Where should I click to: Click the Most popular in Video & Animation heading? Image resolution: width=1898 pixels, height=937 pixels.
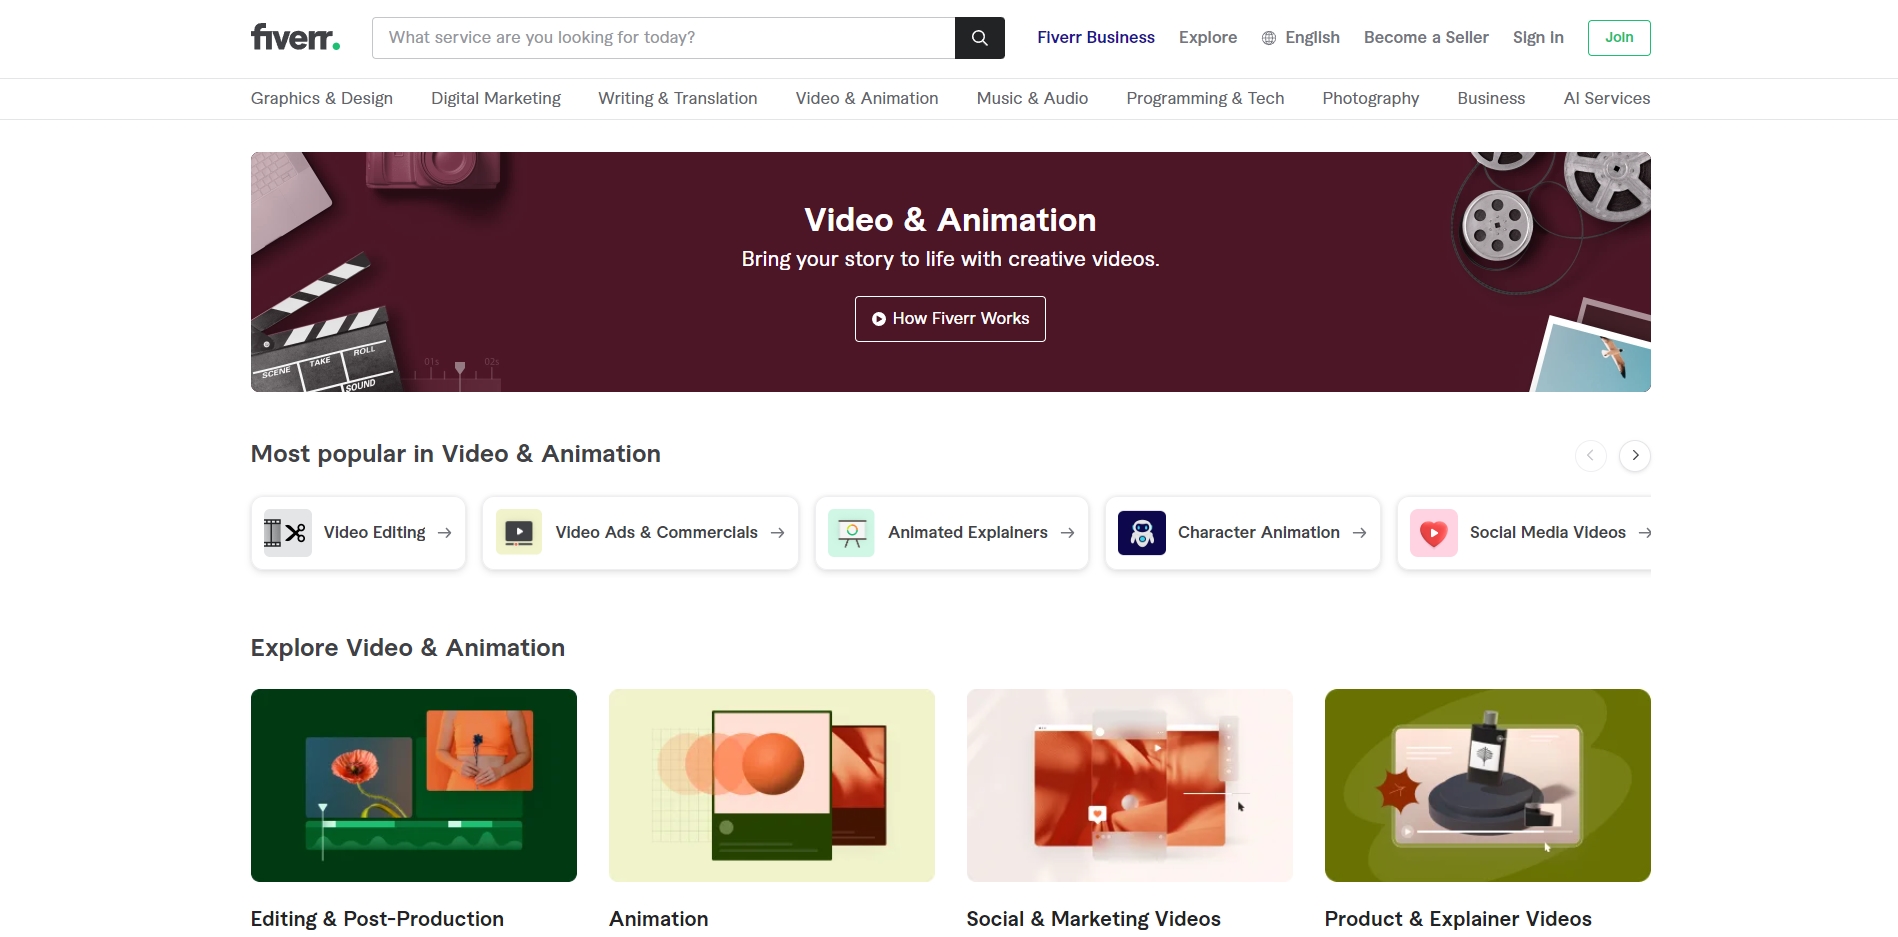point(456,454)
